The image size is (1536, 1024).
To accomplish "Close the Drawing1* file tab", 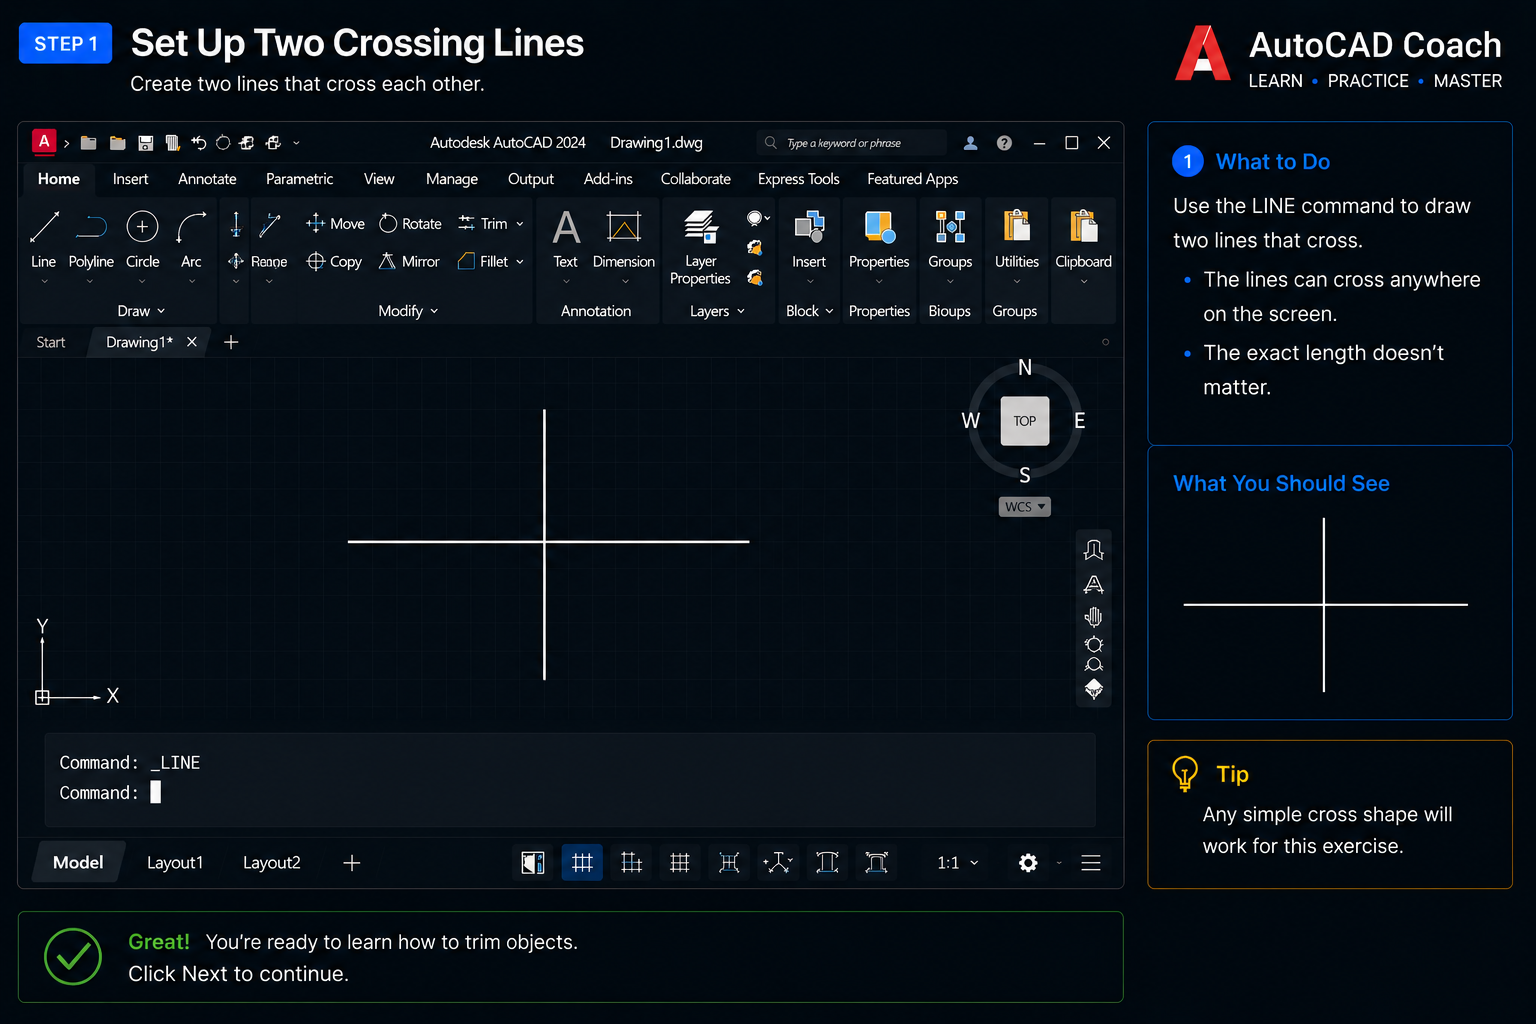I will coord(192,342).
